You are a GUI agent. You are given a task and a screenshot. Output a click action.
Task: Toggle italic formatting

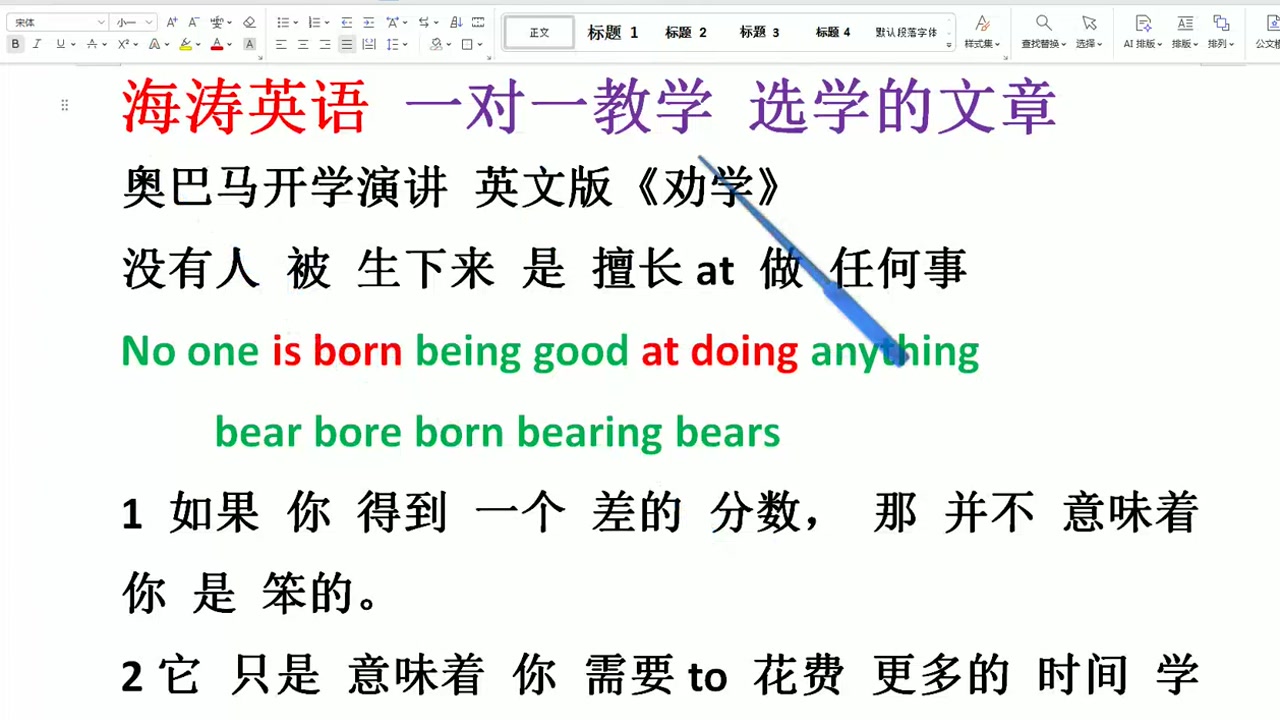(37, 44)
